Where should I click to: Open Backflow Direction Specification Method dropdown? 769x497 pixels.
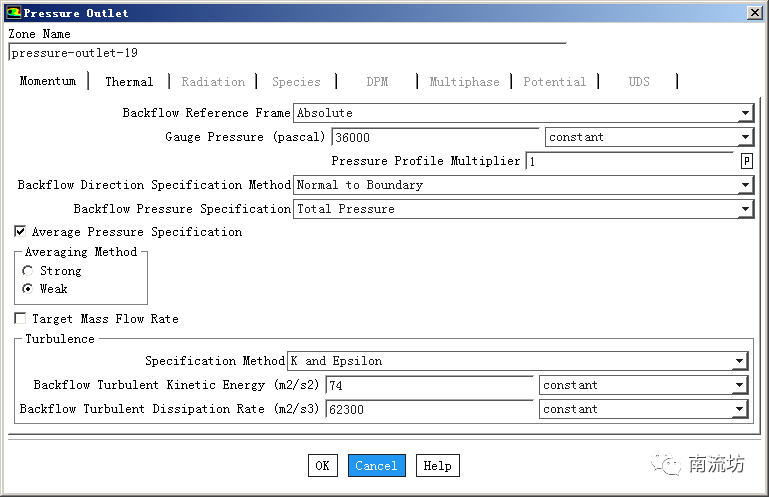[x=745, y=186]
